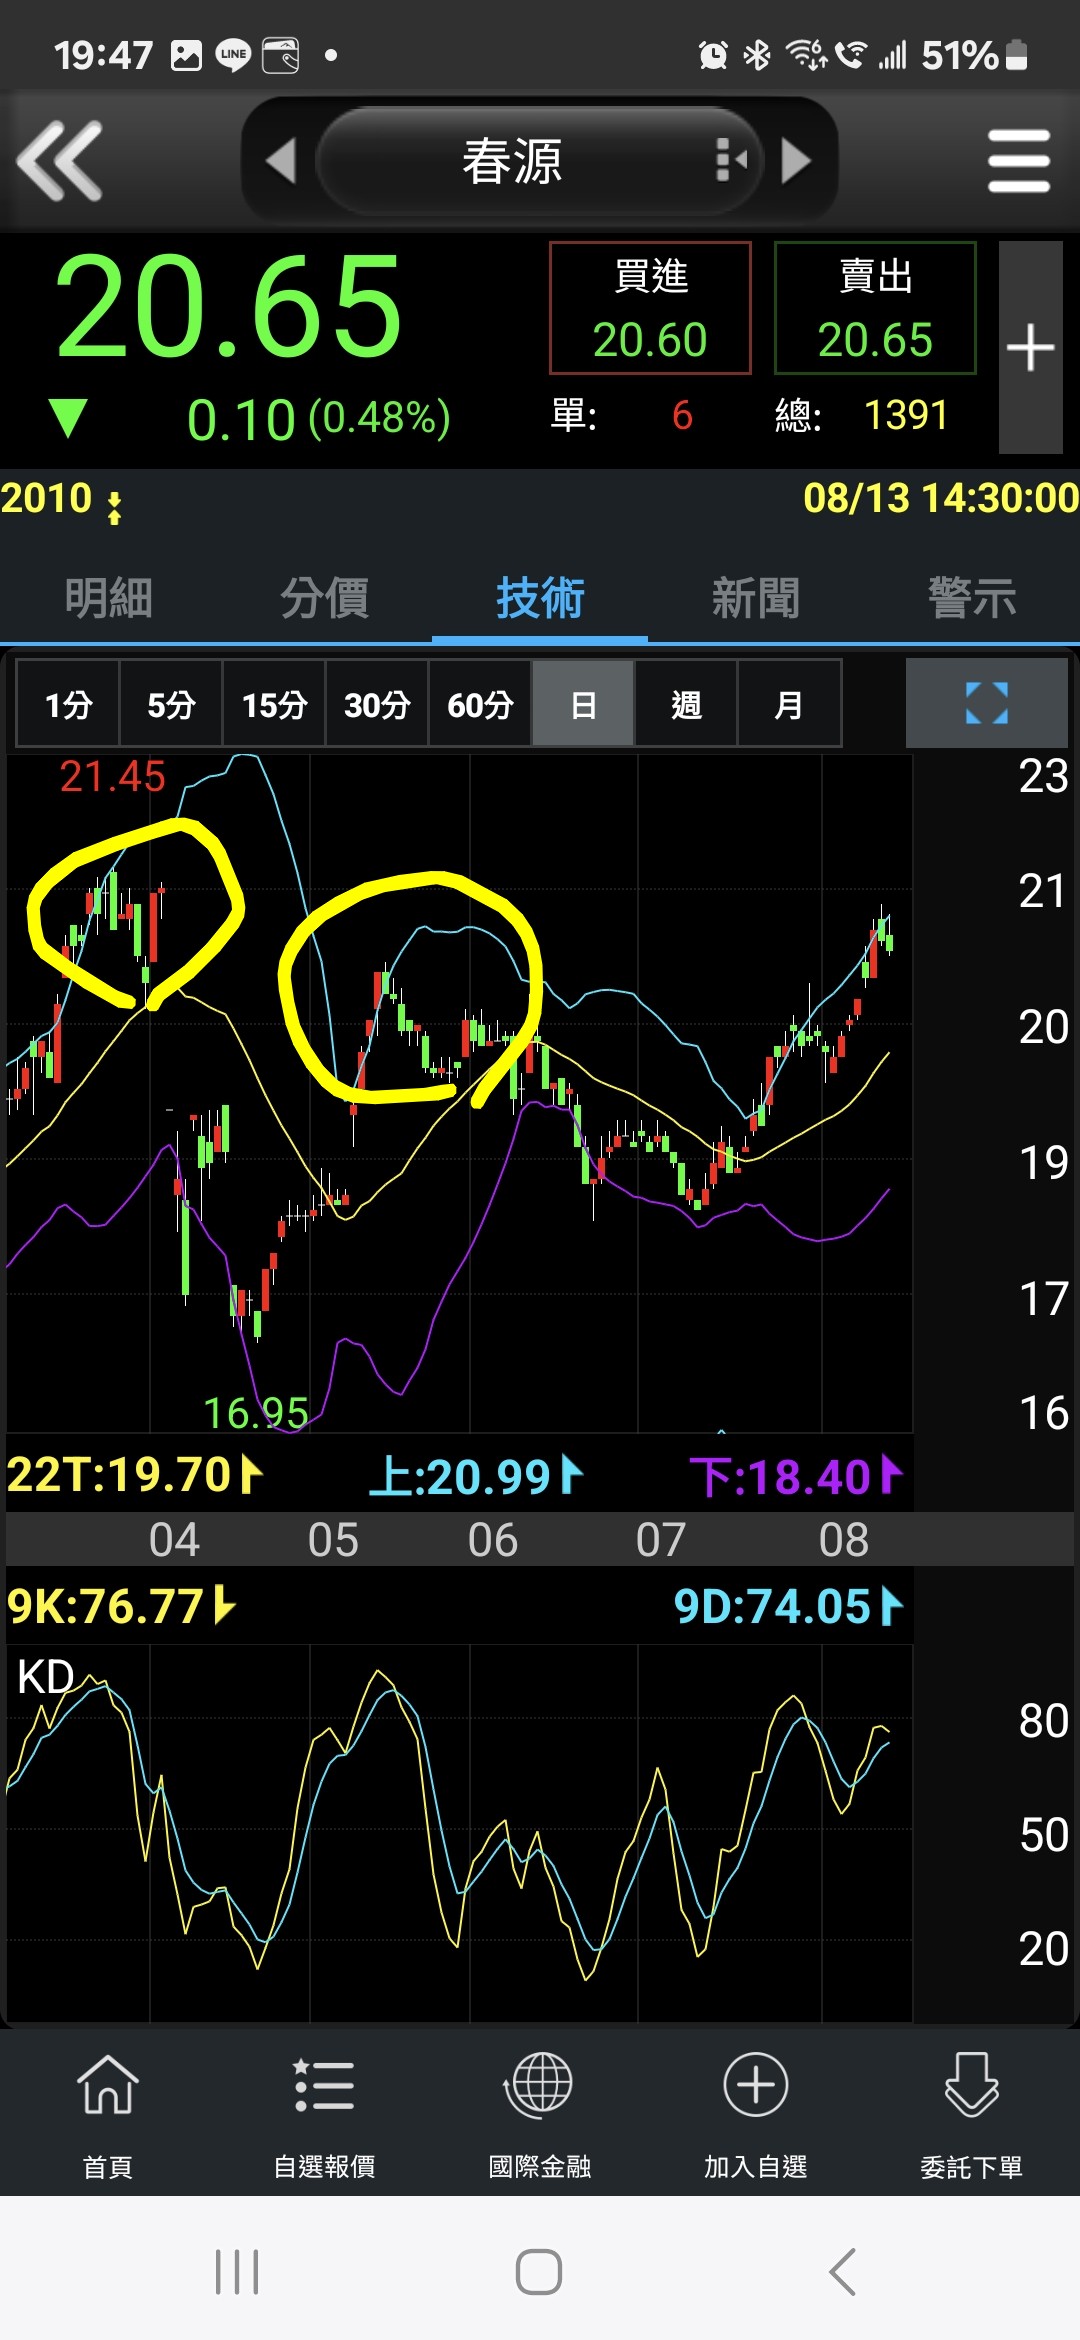Tap the current price 20.65
1080x2340 pixels.
click(x=228, y=306)
